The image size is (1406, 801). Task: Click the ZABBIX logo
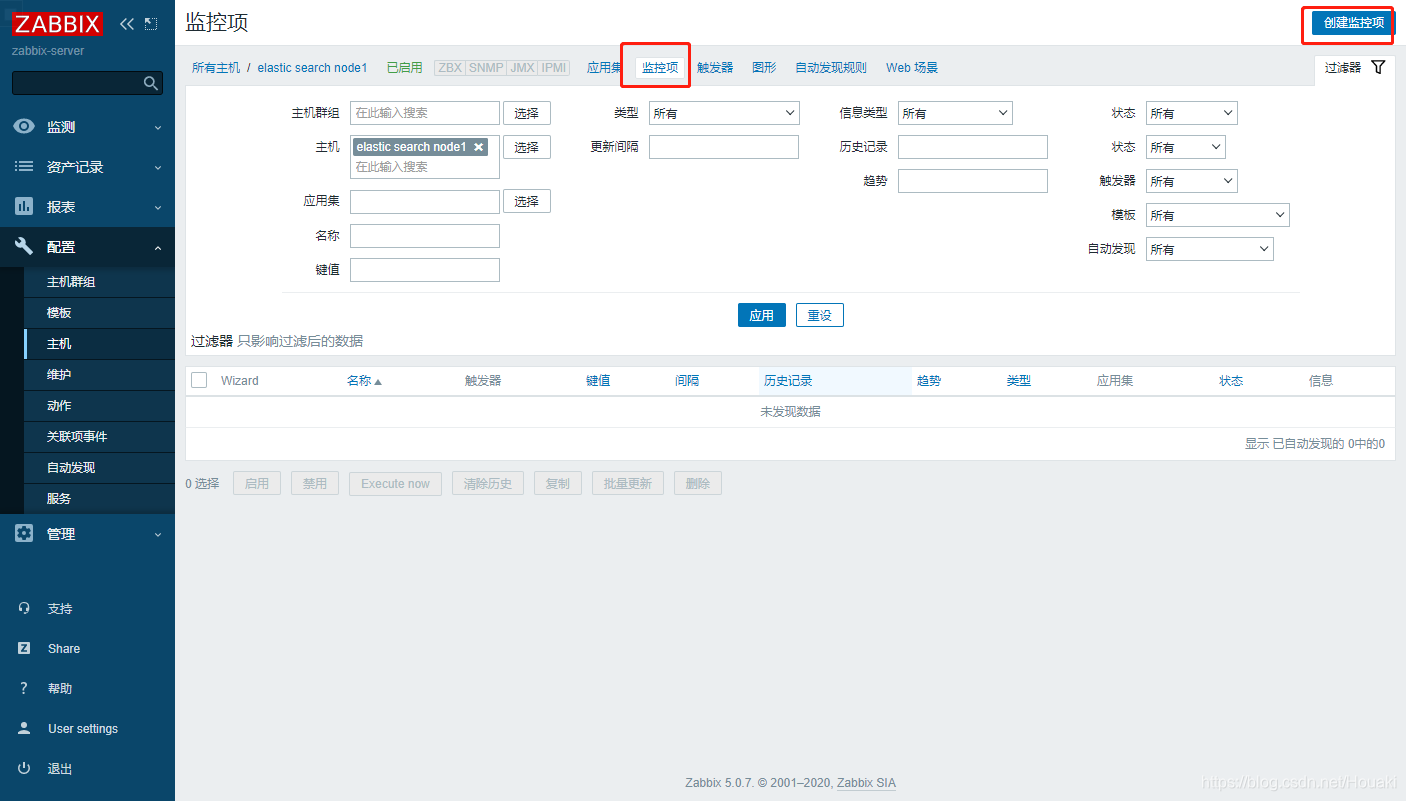tap(57, 24)
